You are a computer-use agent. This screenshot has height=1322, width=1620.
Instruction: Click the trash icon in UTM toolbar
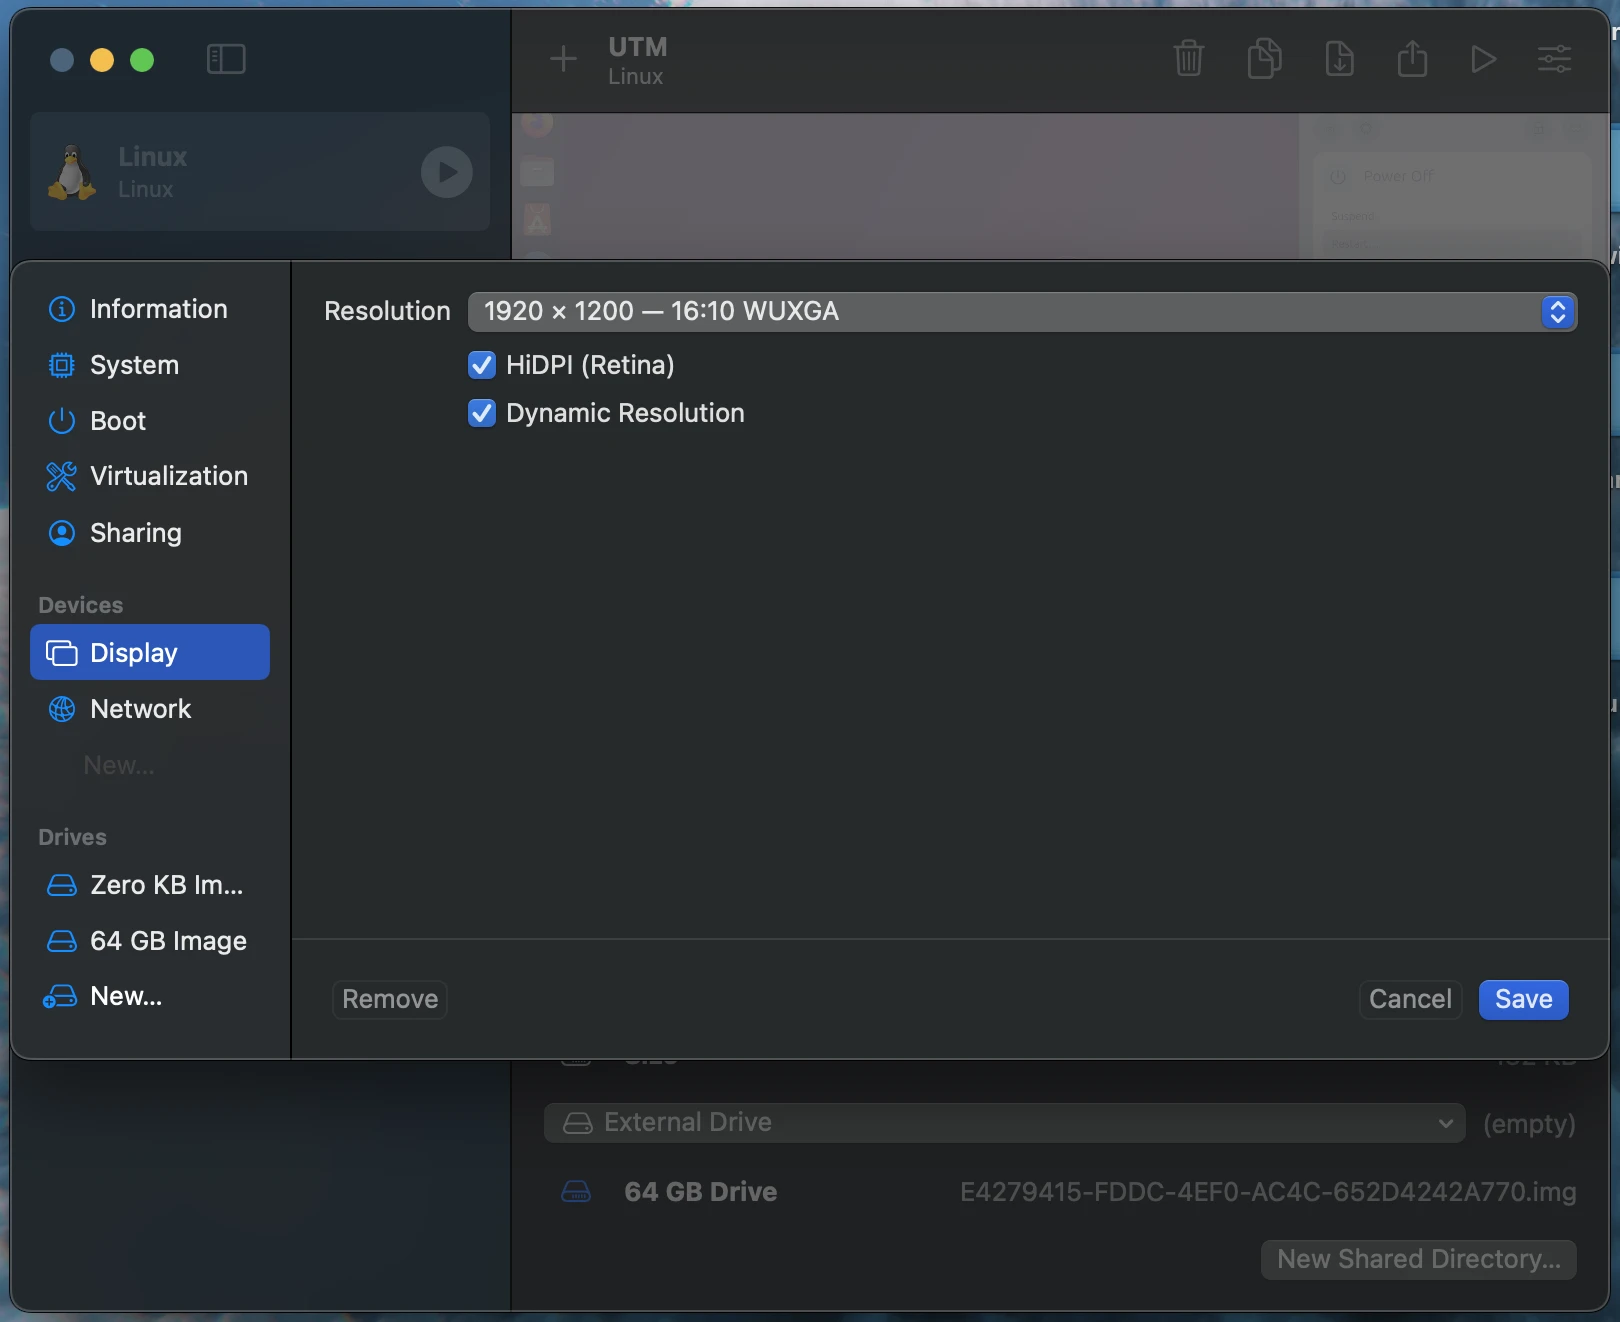pos(1189,59)
